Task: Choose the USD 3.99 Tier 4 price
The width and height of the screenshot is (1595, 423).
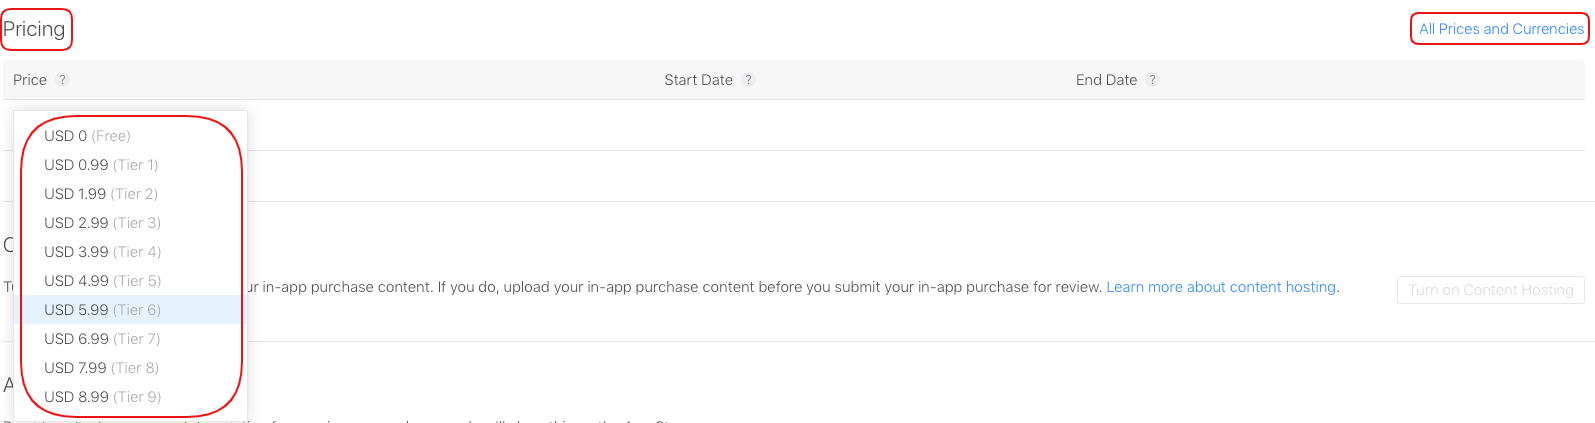Action: point(102,252)
